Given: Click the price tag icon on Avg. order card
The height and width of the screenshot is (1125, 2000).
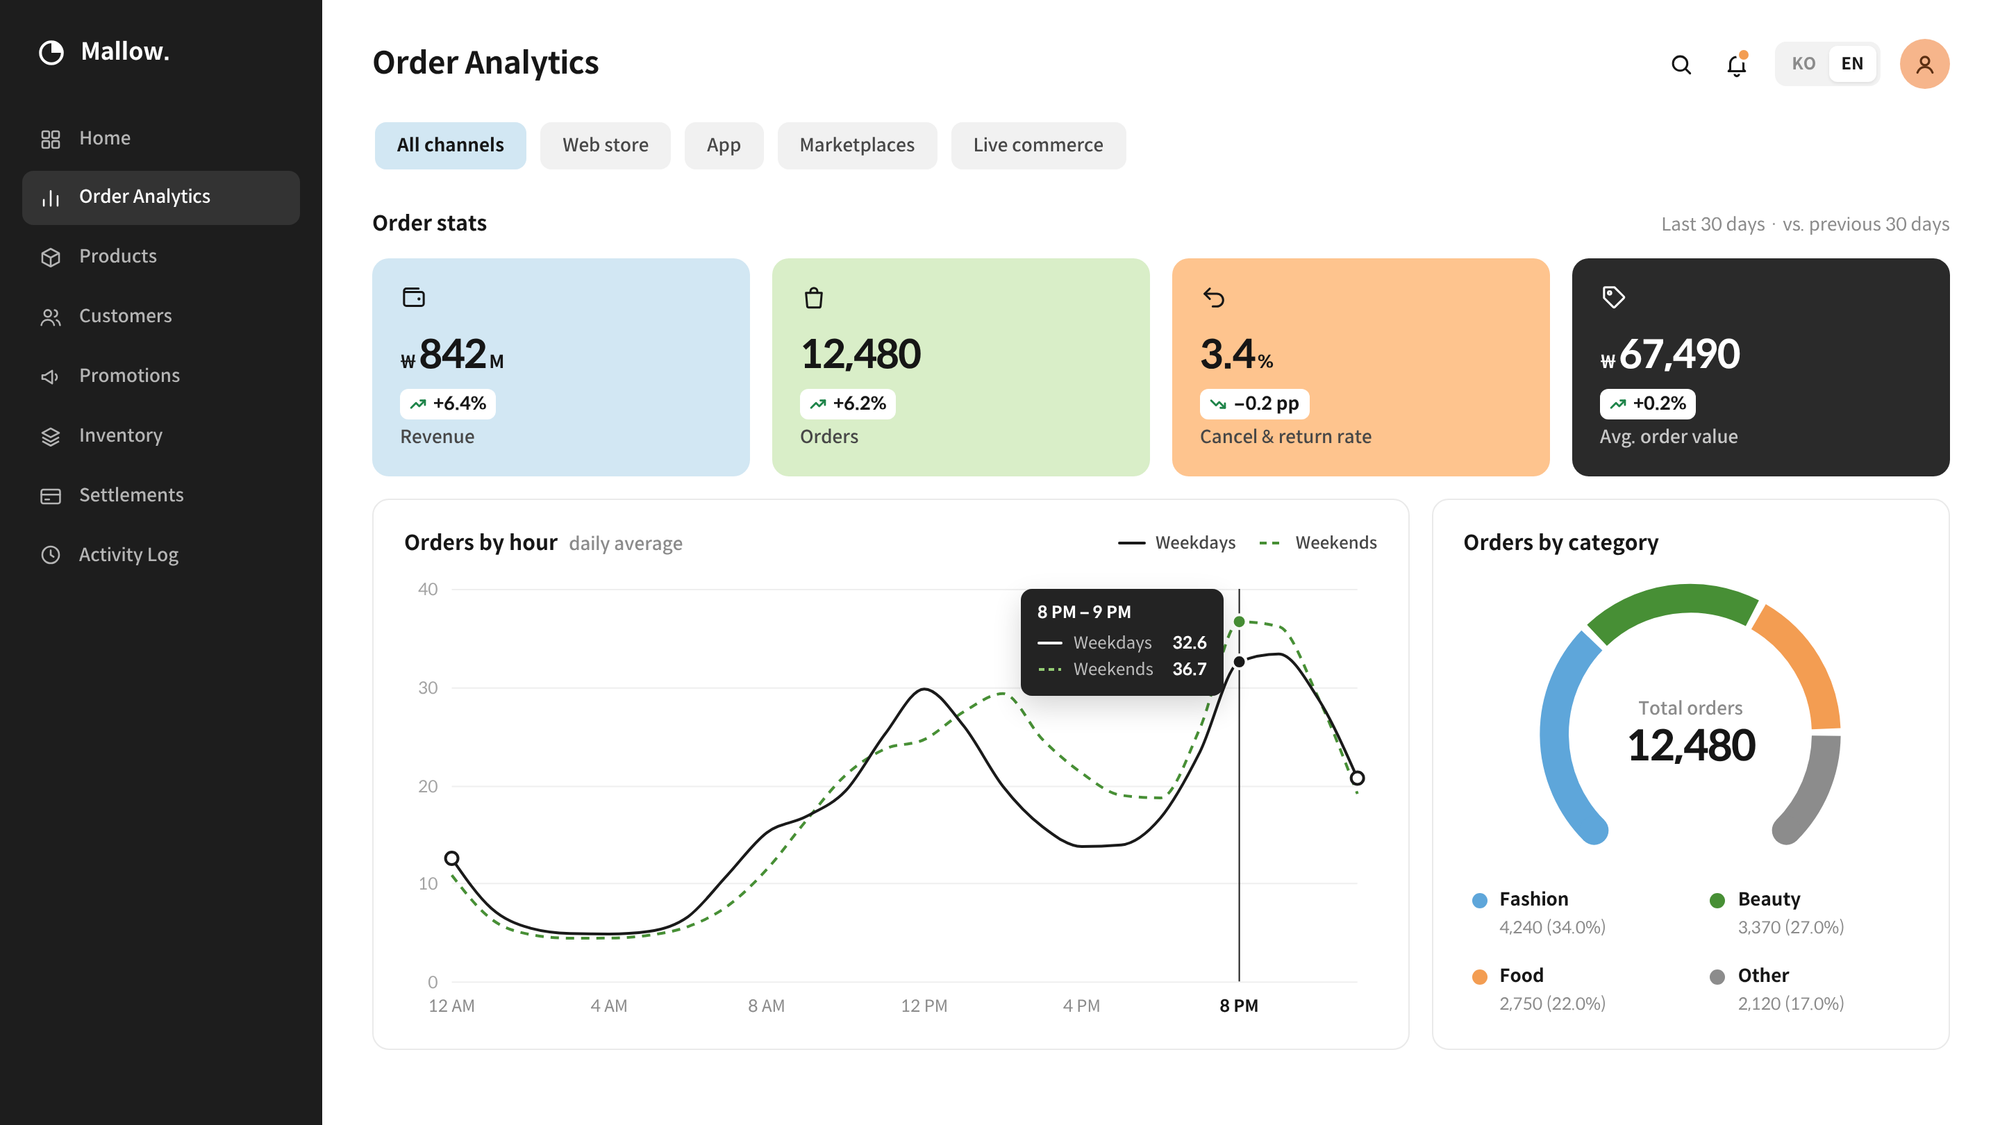Looking at the screenshot, I should (1613, 297).
